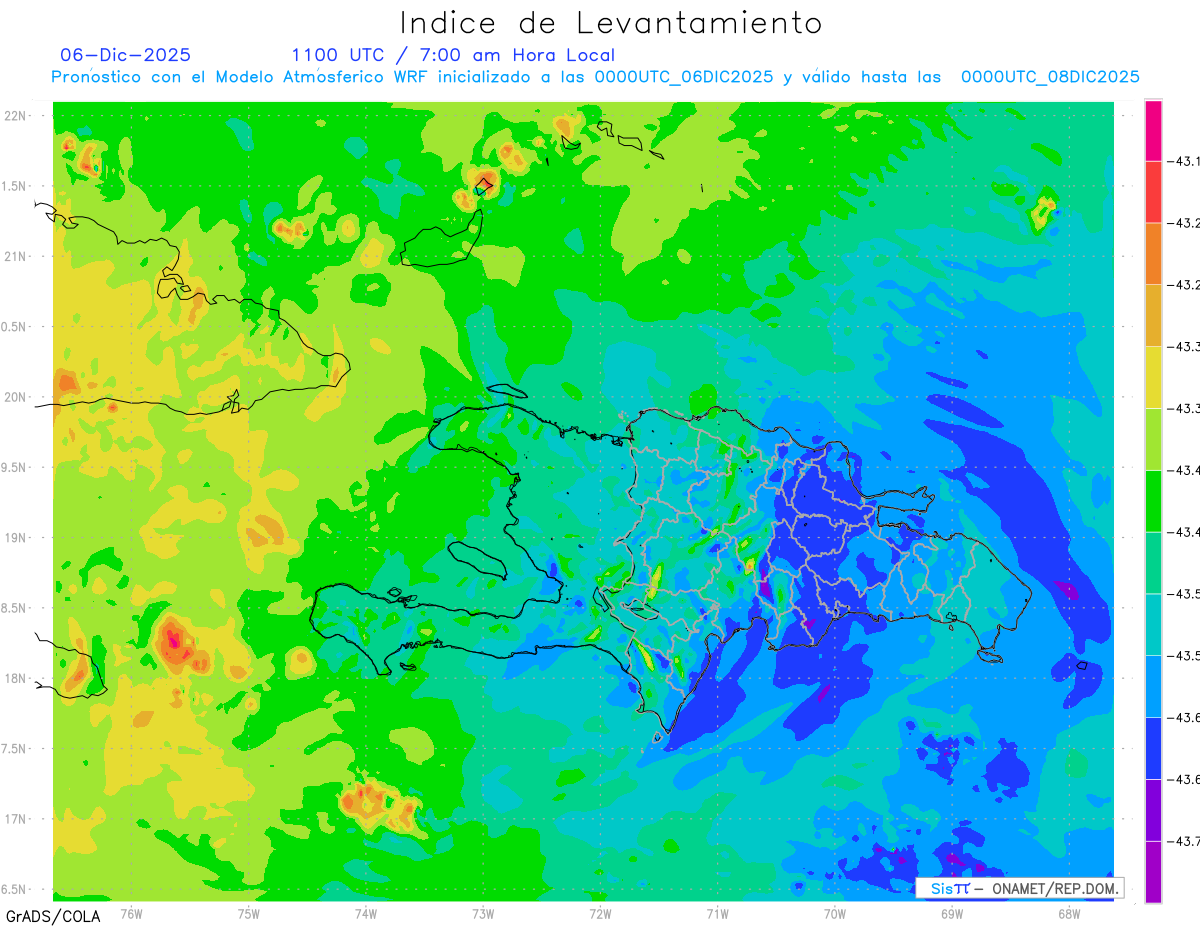This screenshot has width=1200, height=927.
Task: Click the hot pink swatch on the color bar
Action: pyautogui.click(x=1153, y=131)
